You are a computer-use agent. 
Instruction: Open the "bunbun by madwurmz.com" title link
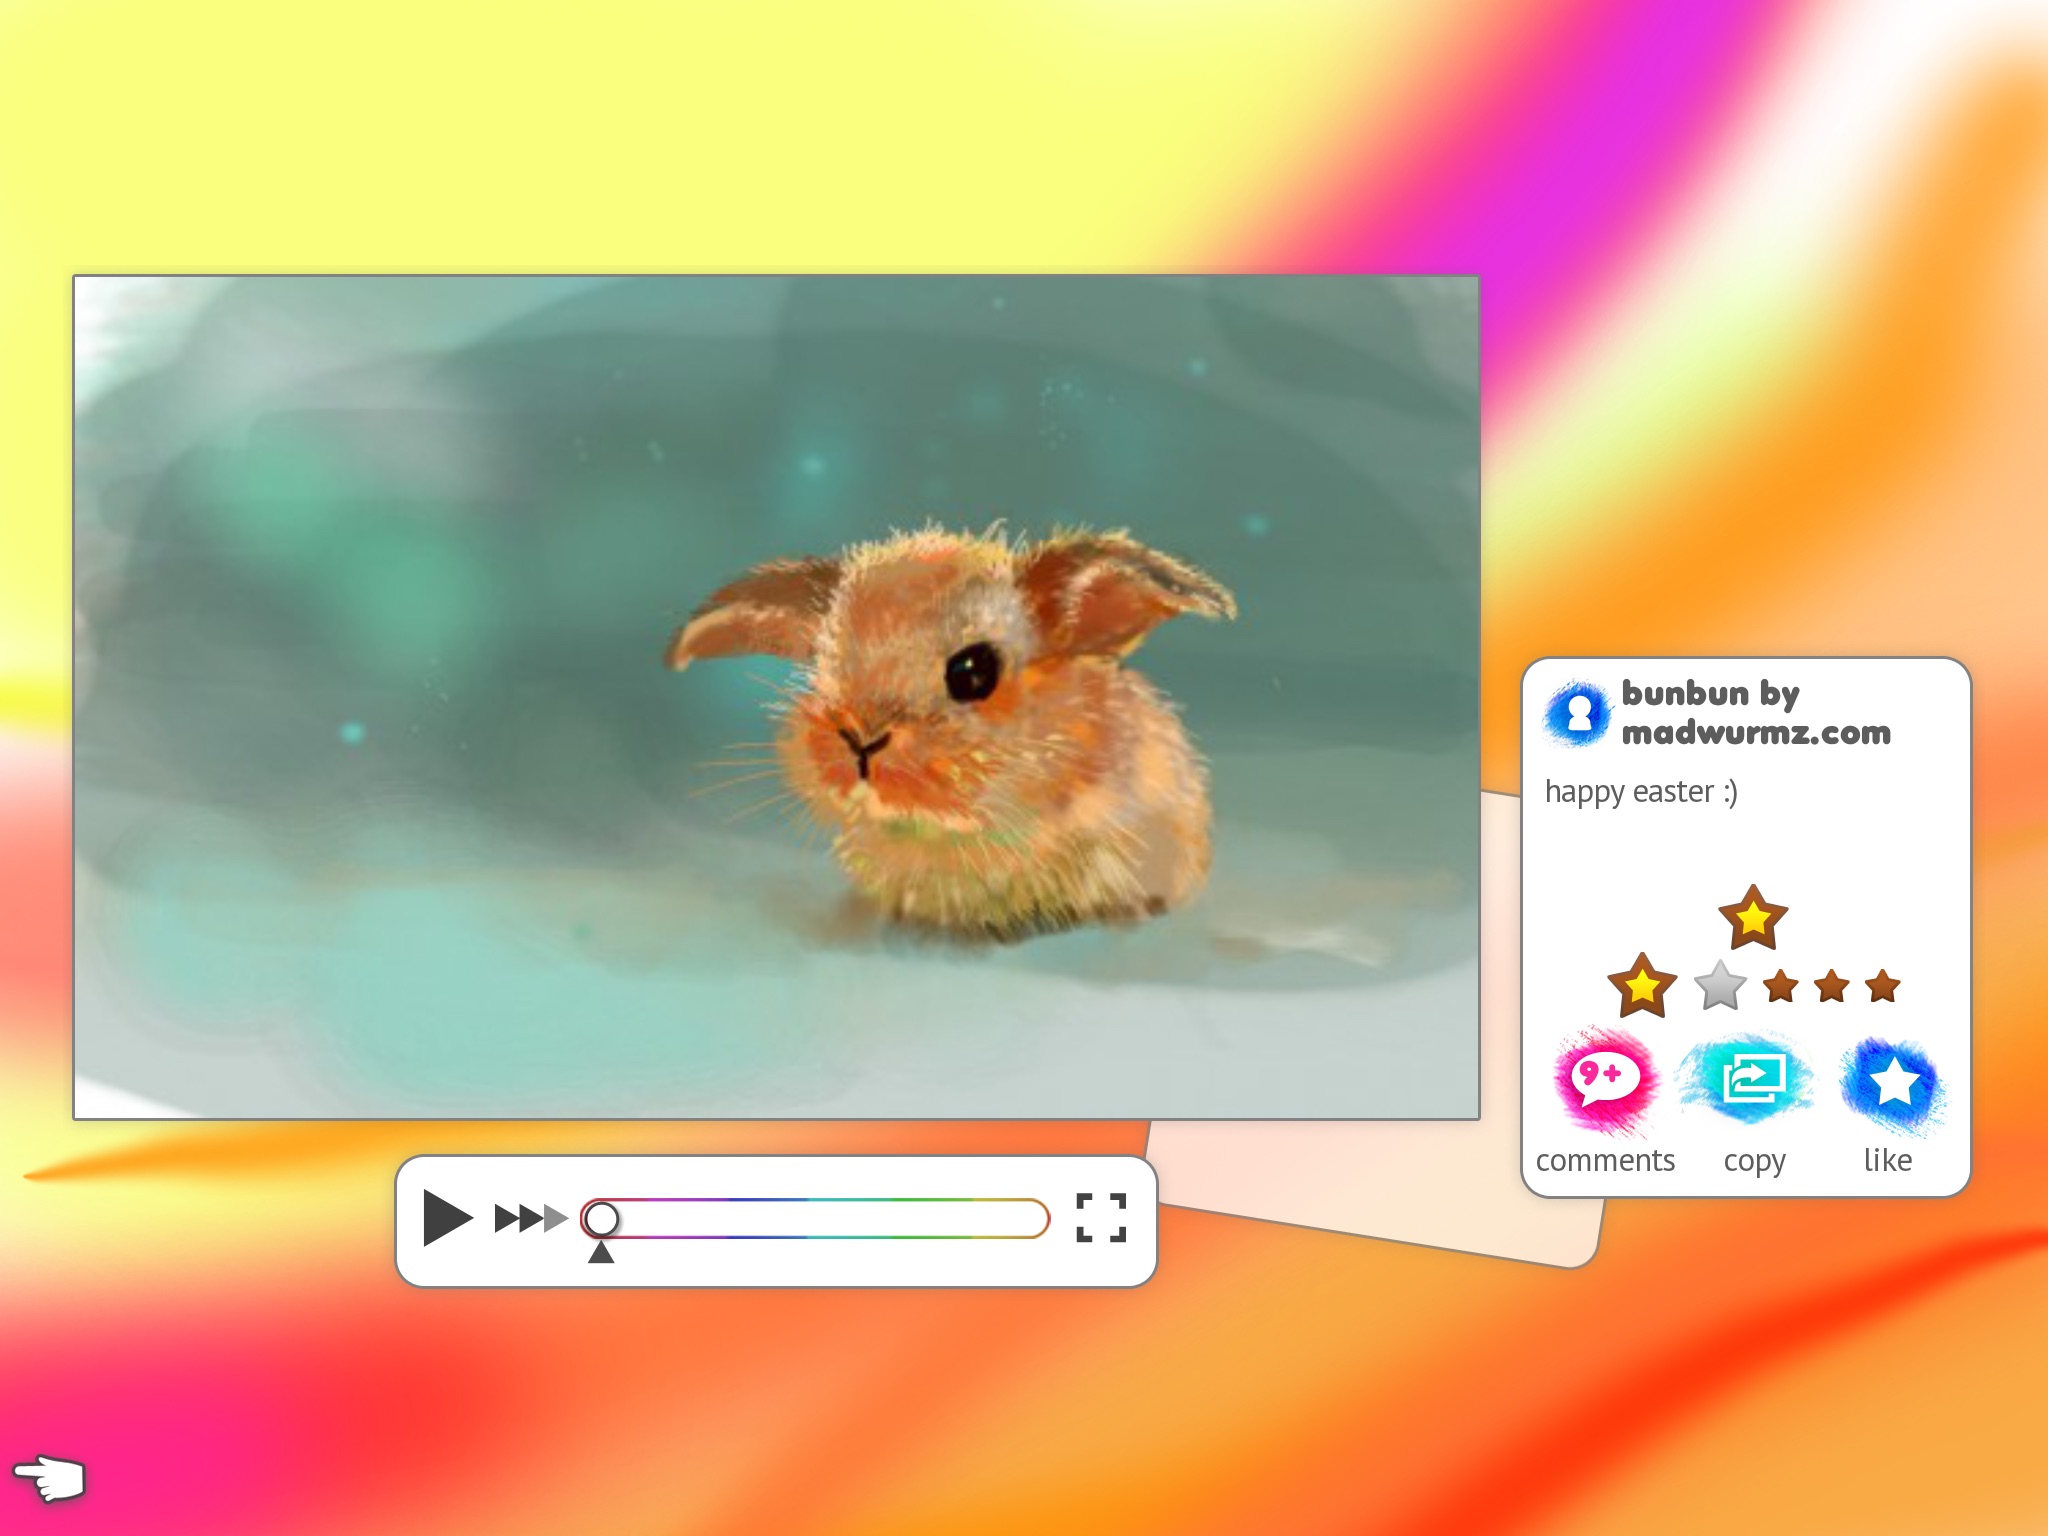point(1755,712)
